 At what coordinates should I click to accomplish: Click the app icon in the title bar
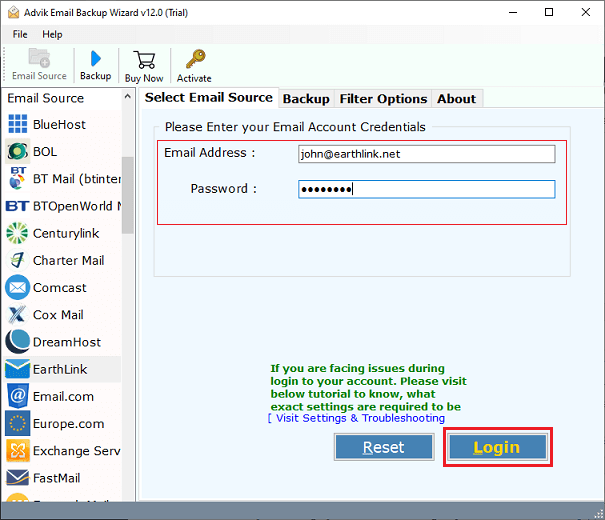[14, 12]
